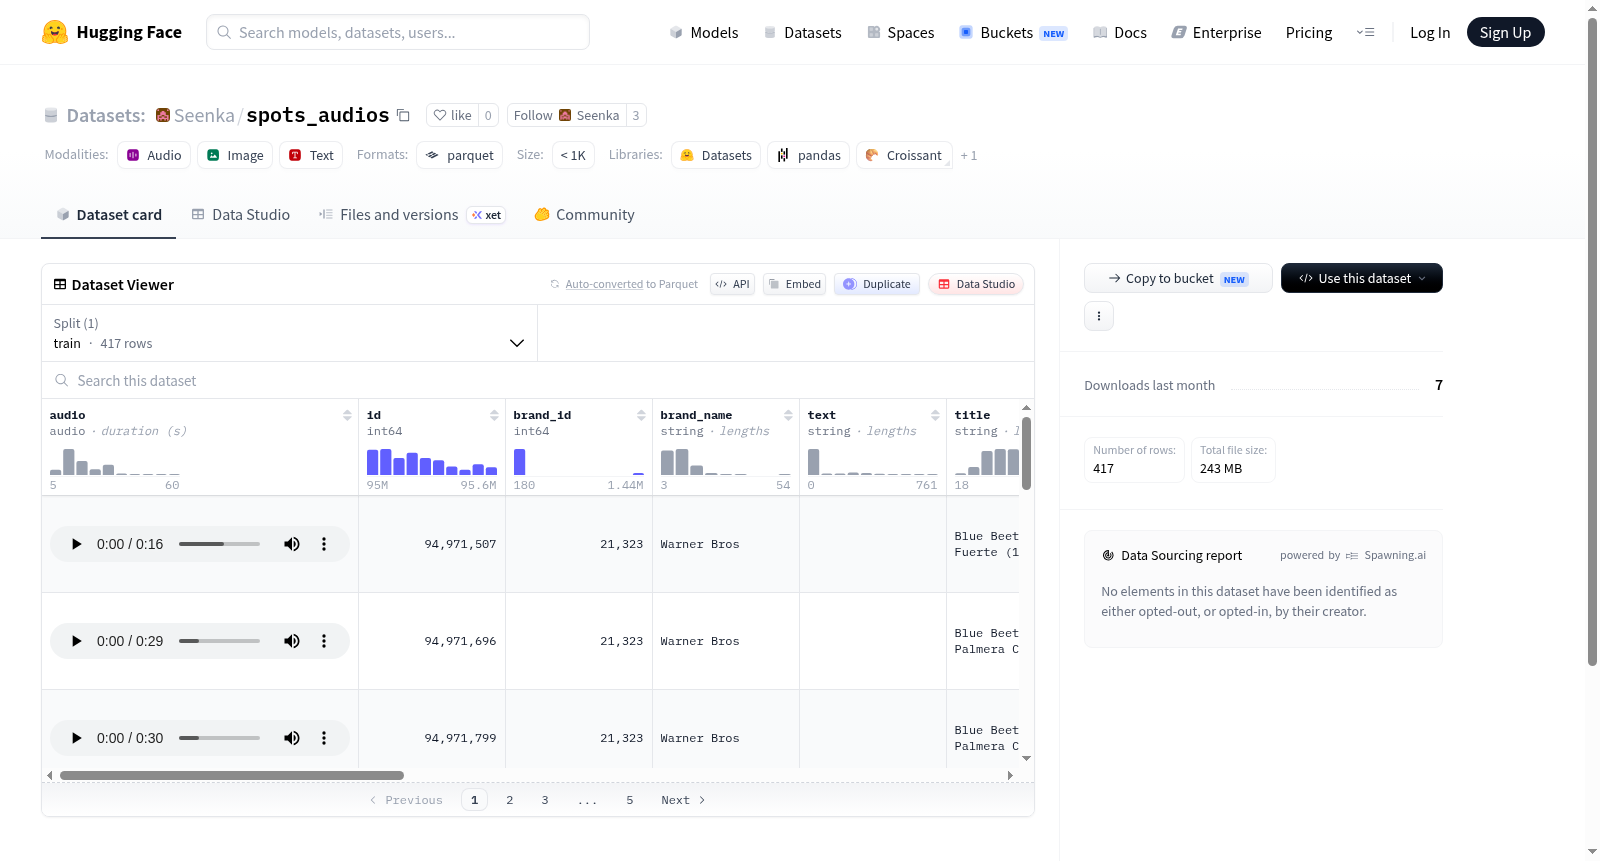Sort by the brand_name column
The height and width of the screenshot is (861, 1600).
pyautogui.click(x=788, y=415)
